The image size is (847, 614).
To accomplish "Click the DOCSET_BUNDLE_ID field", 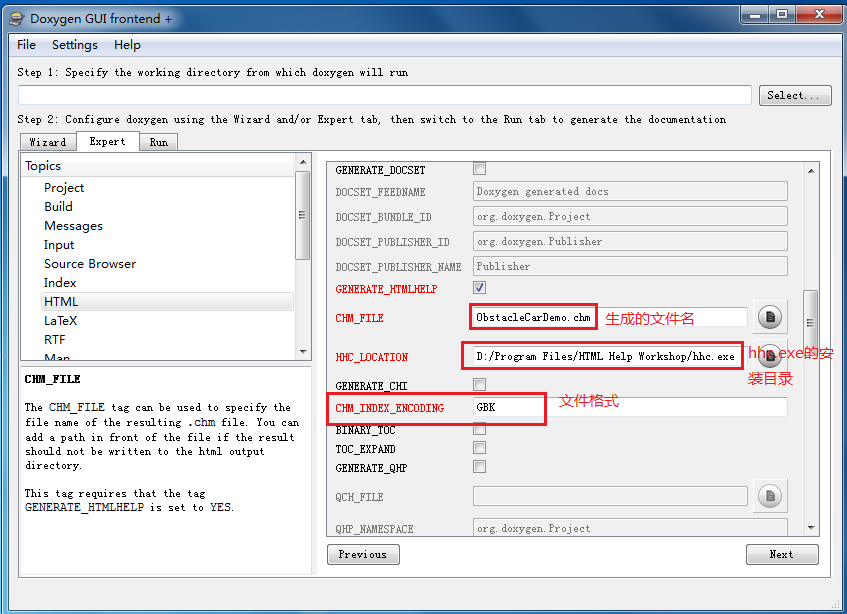I will point(630,216).
